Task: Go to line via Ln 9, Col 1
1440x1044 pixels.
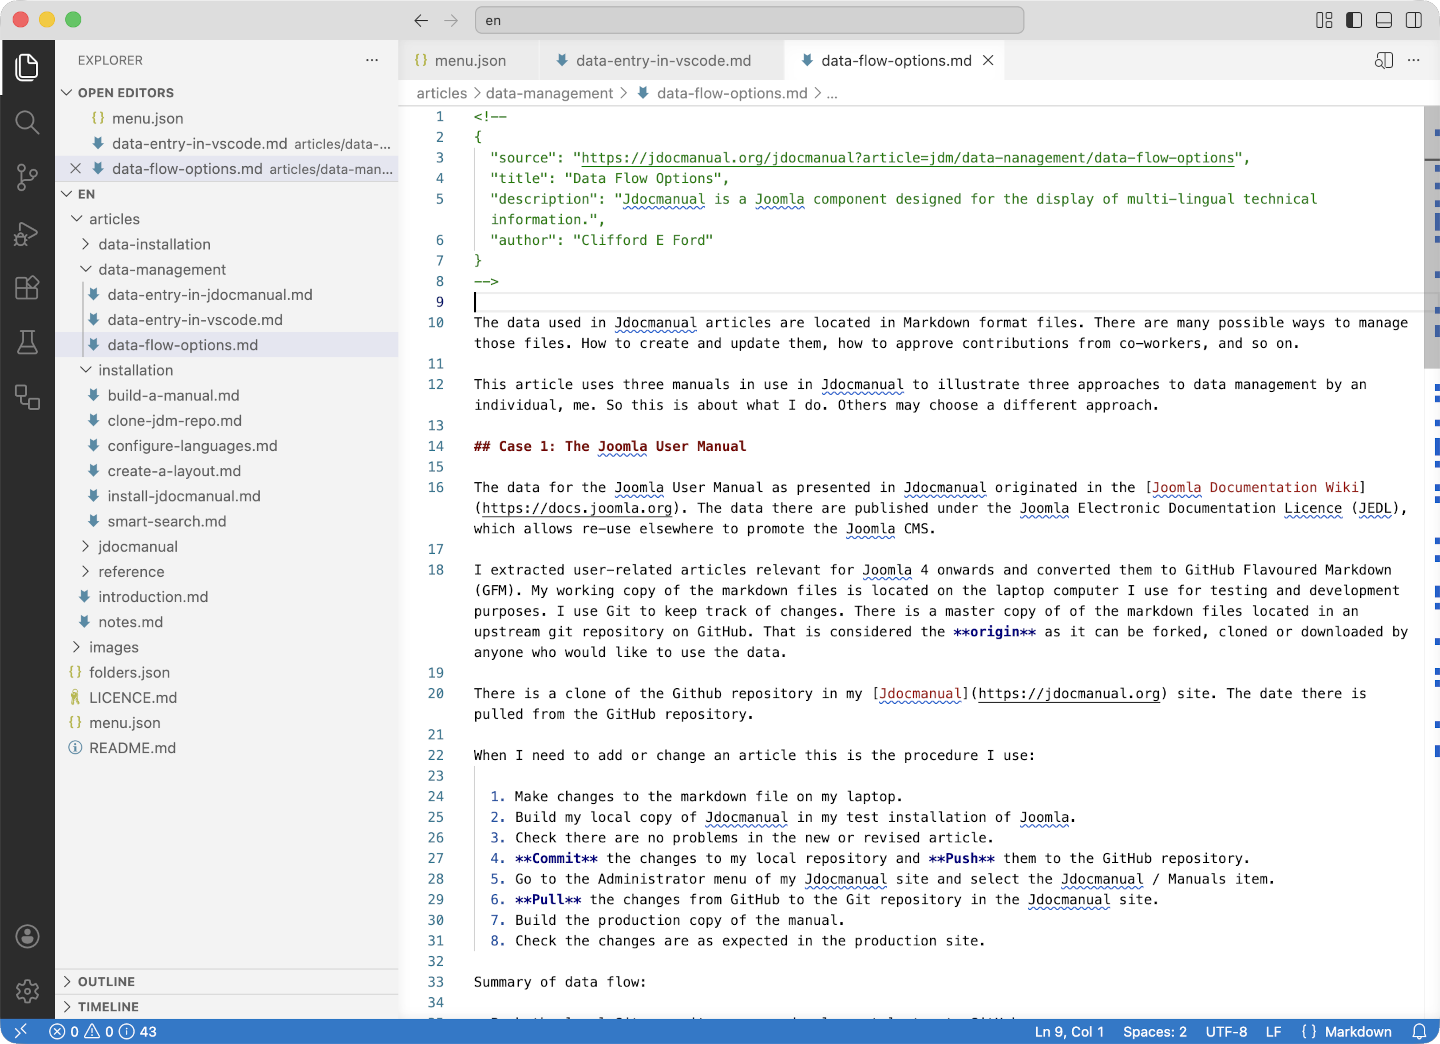Action: pos(1069,1031)
